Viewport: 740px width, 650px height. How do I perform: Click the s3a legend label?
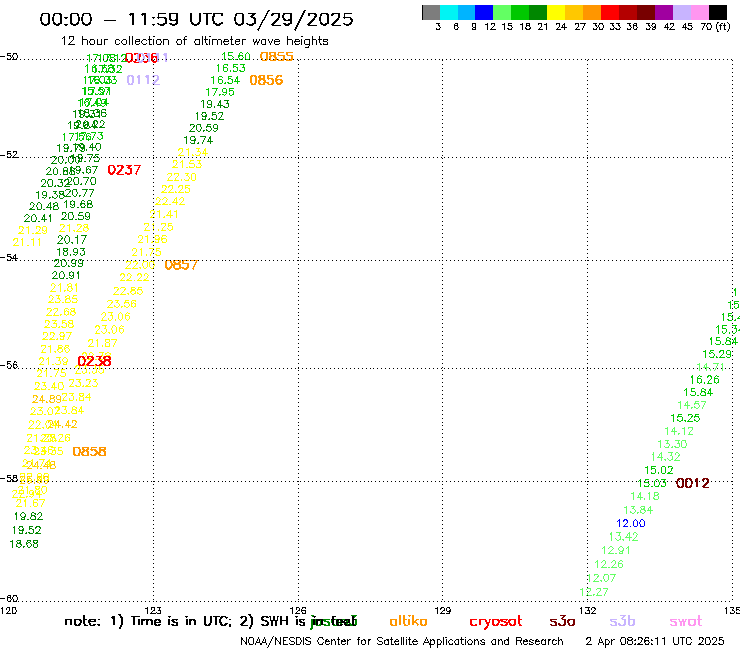click(x=562, y=622)
